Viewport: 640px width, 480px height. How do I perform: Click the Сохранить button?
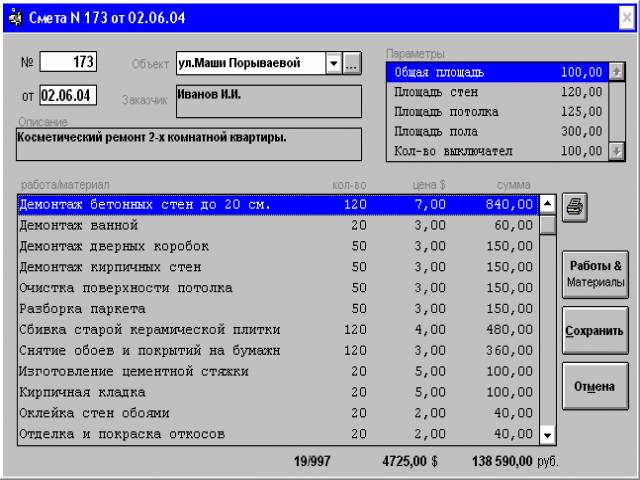(595, 331)
